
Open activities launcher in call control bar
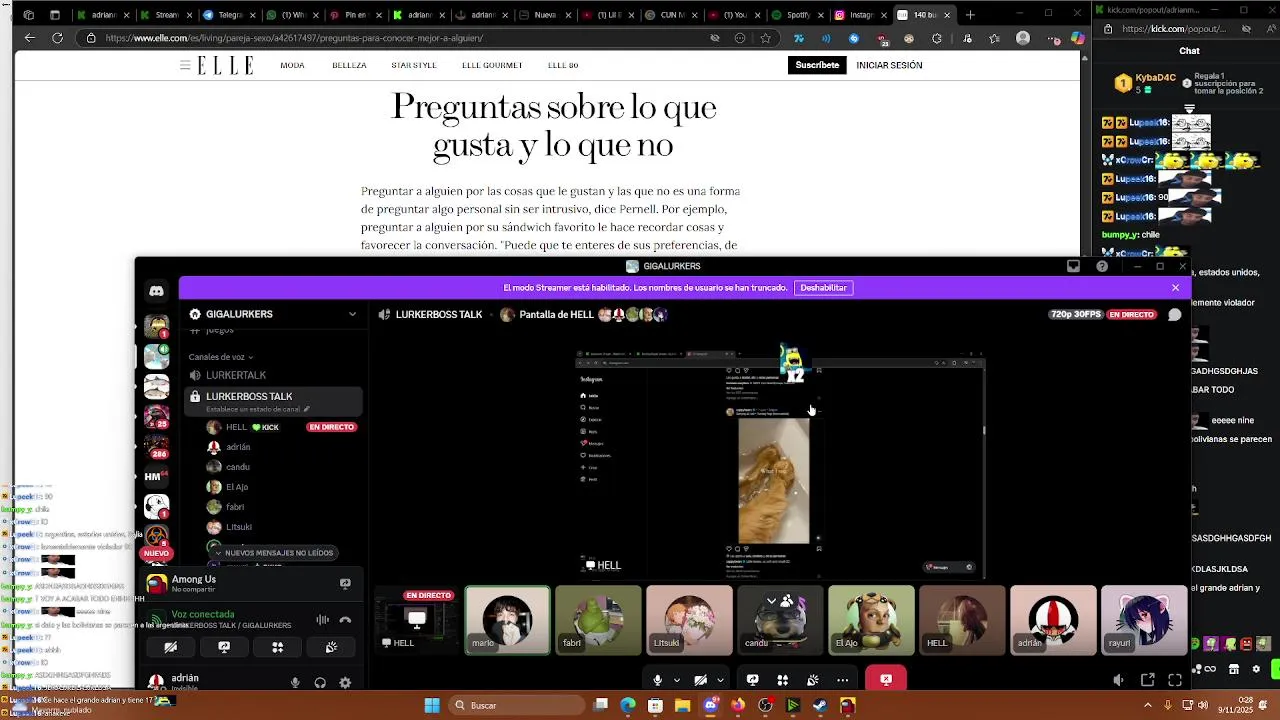coord(782,680)
